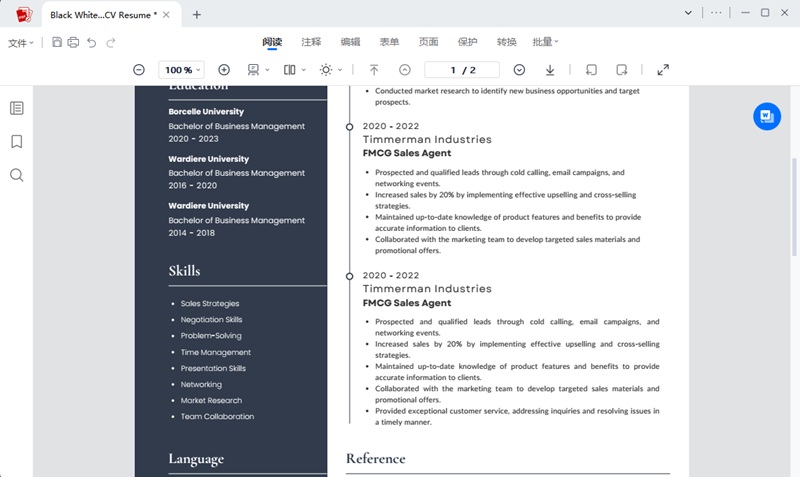The image size is (800, 477).
Task: Click the Time Management skill text
Action: click(216, 352)
